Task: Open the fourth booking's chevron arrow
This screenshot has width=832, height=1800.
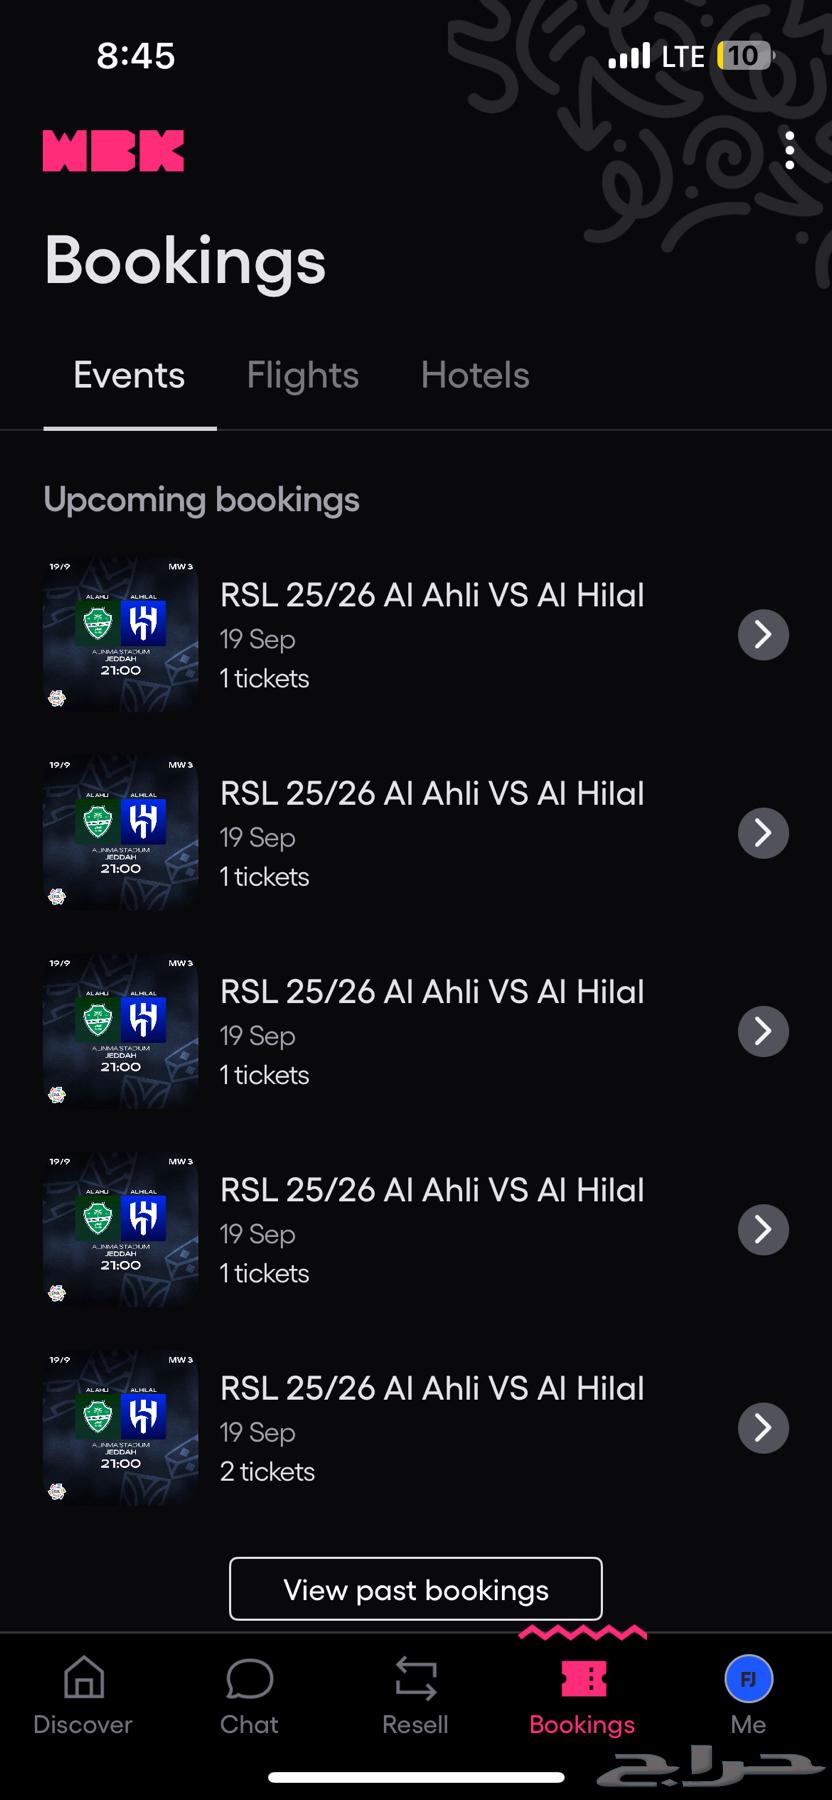Action: click(x=763, y=1229)
